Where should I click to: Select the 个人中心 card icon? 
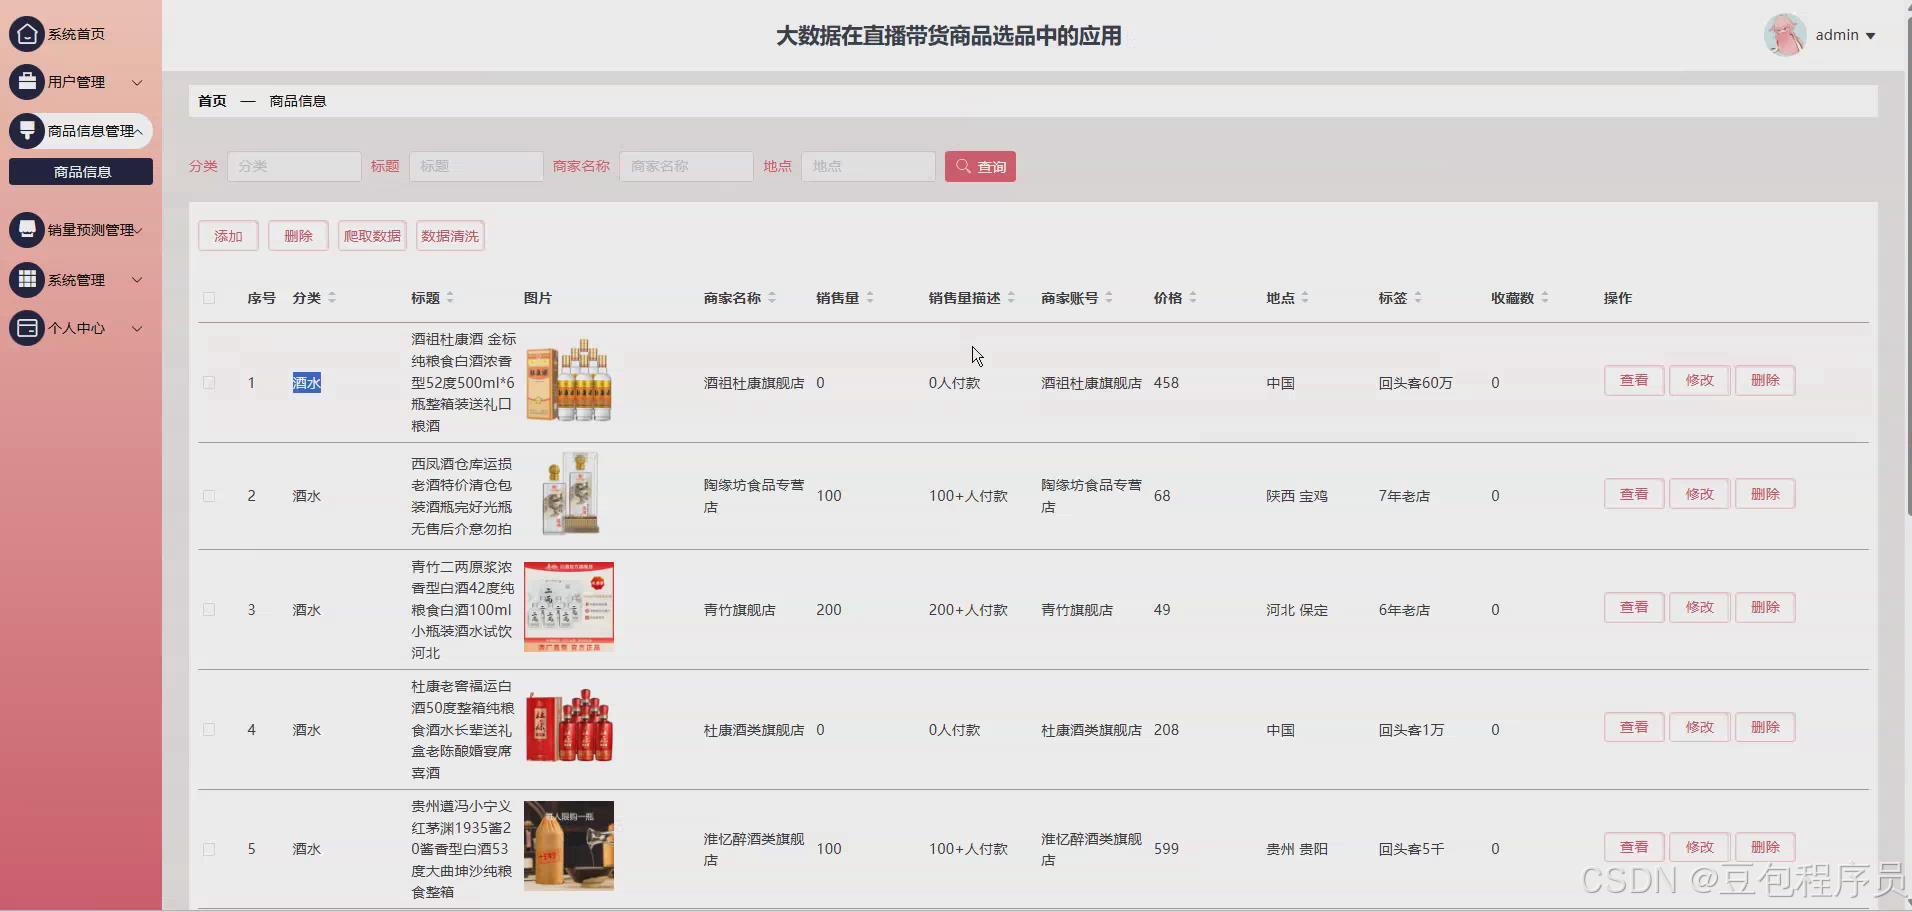point(27,328)
